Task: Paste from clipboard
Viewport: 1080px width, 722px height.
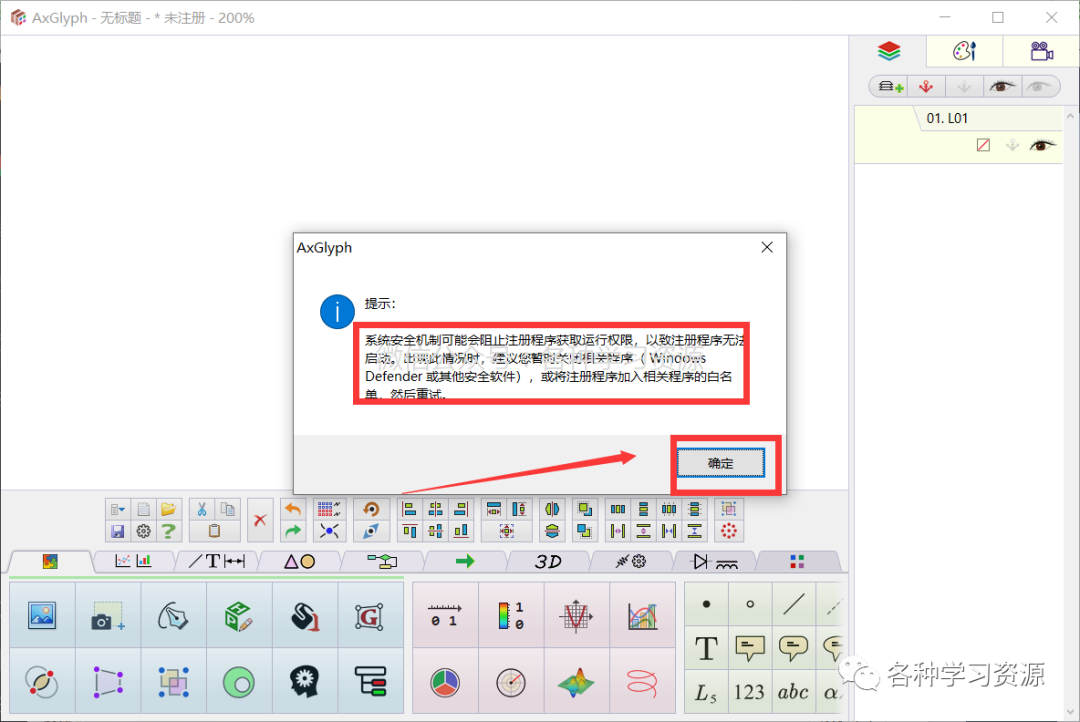Action: coord(214,531)
